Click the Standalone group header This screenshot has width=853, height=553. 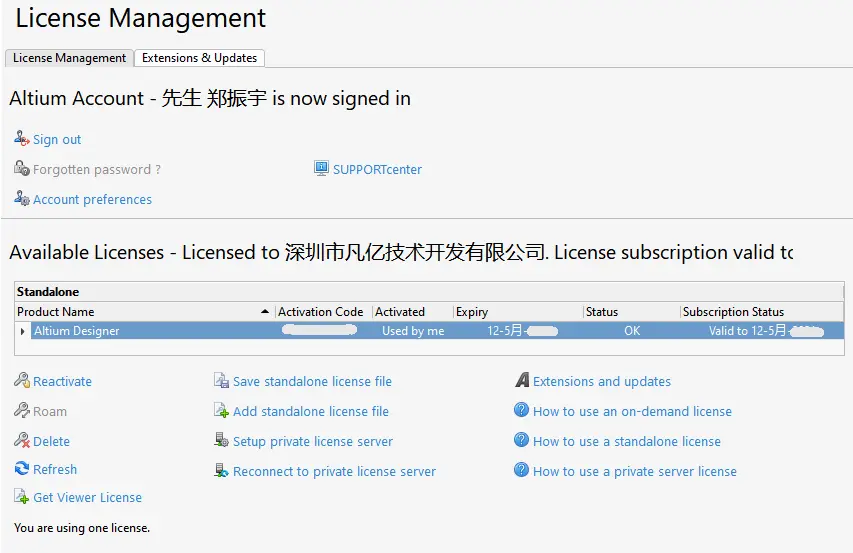click(429, 292)
